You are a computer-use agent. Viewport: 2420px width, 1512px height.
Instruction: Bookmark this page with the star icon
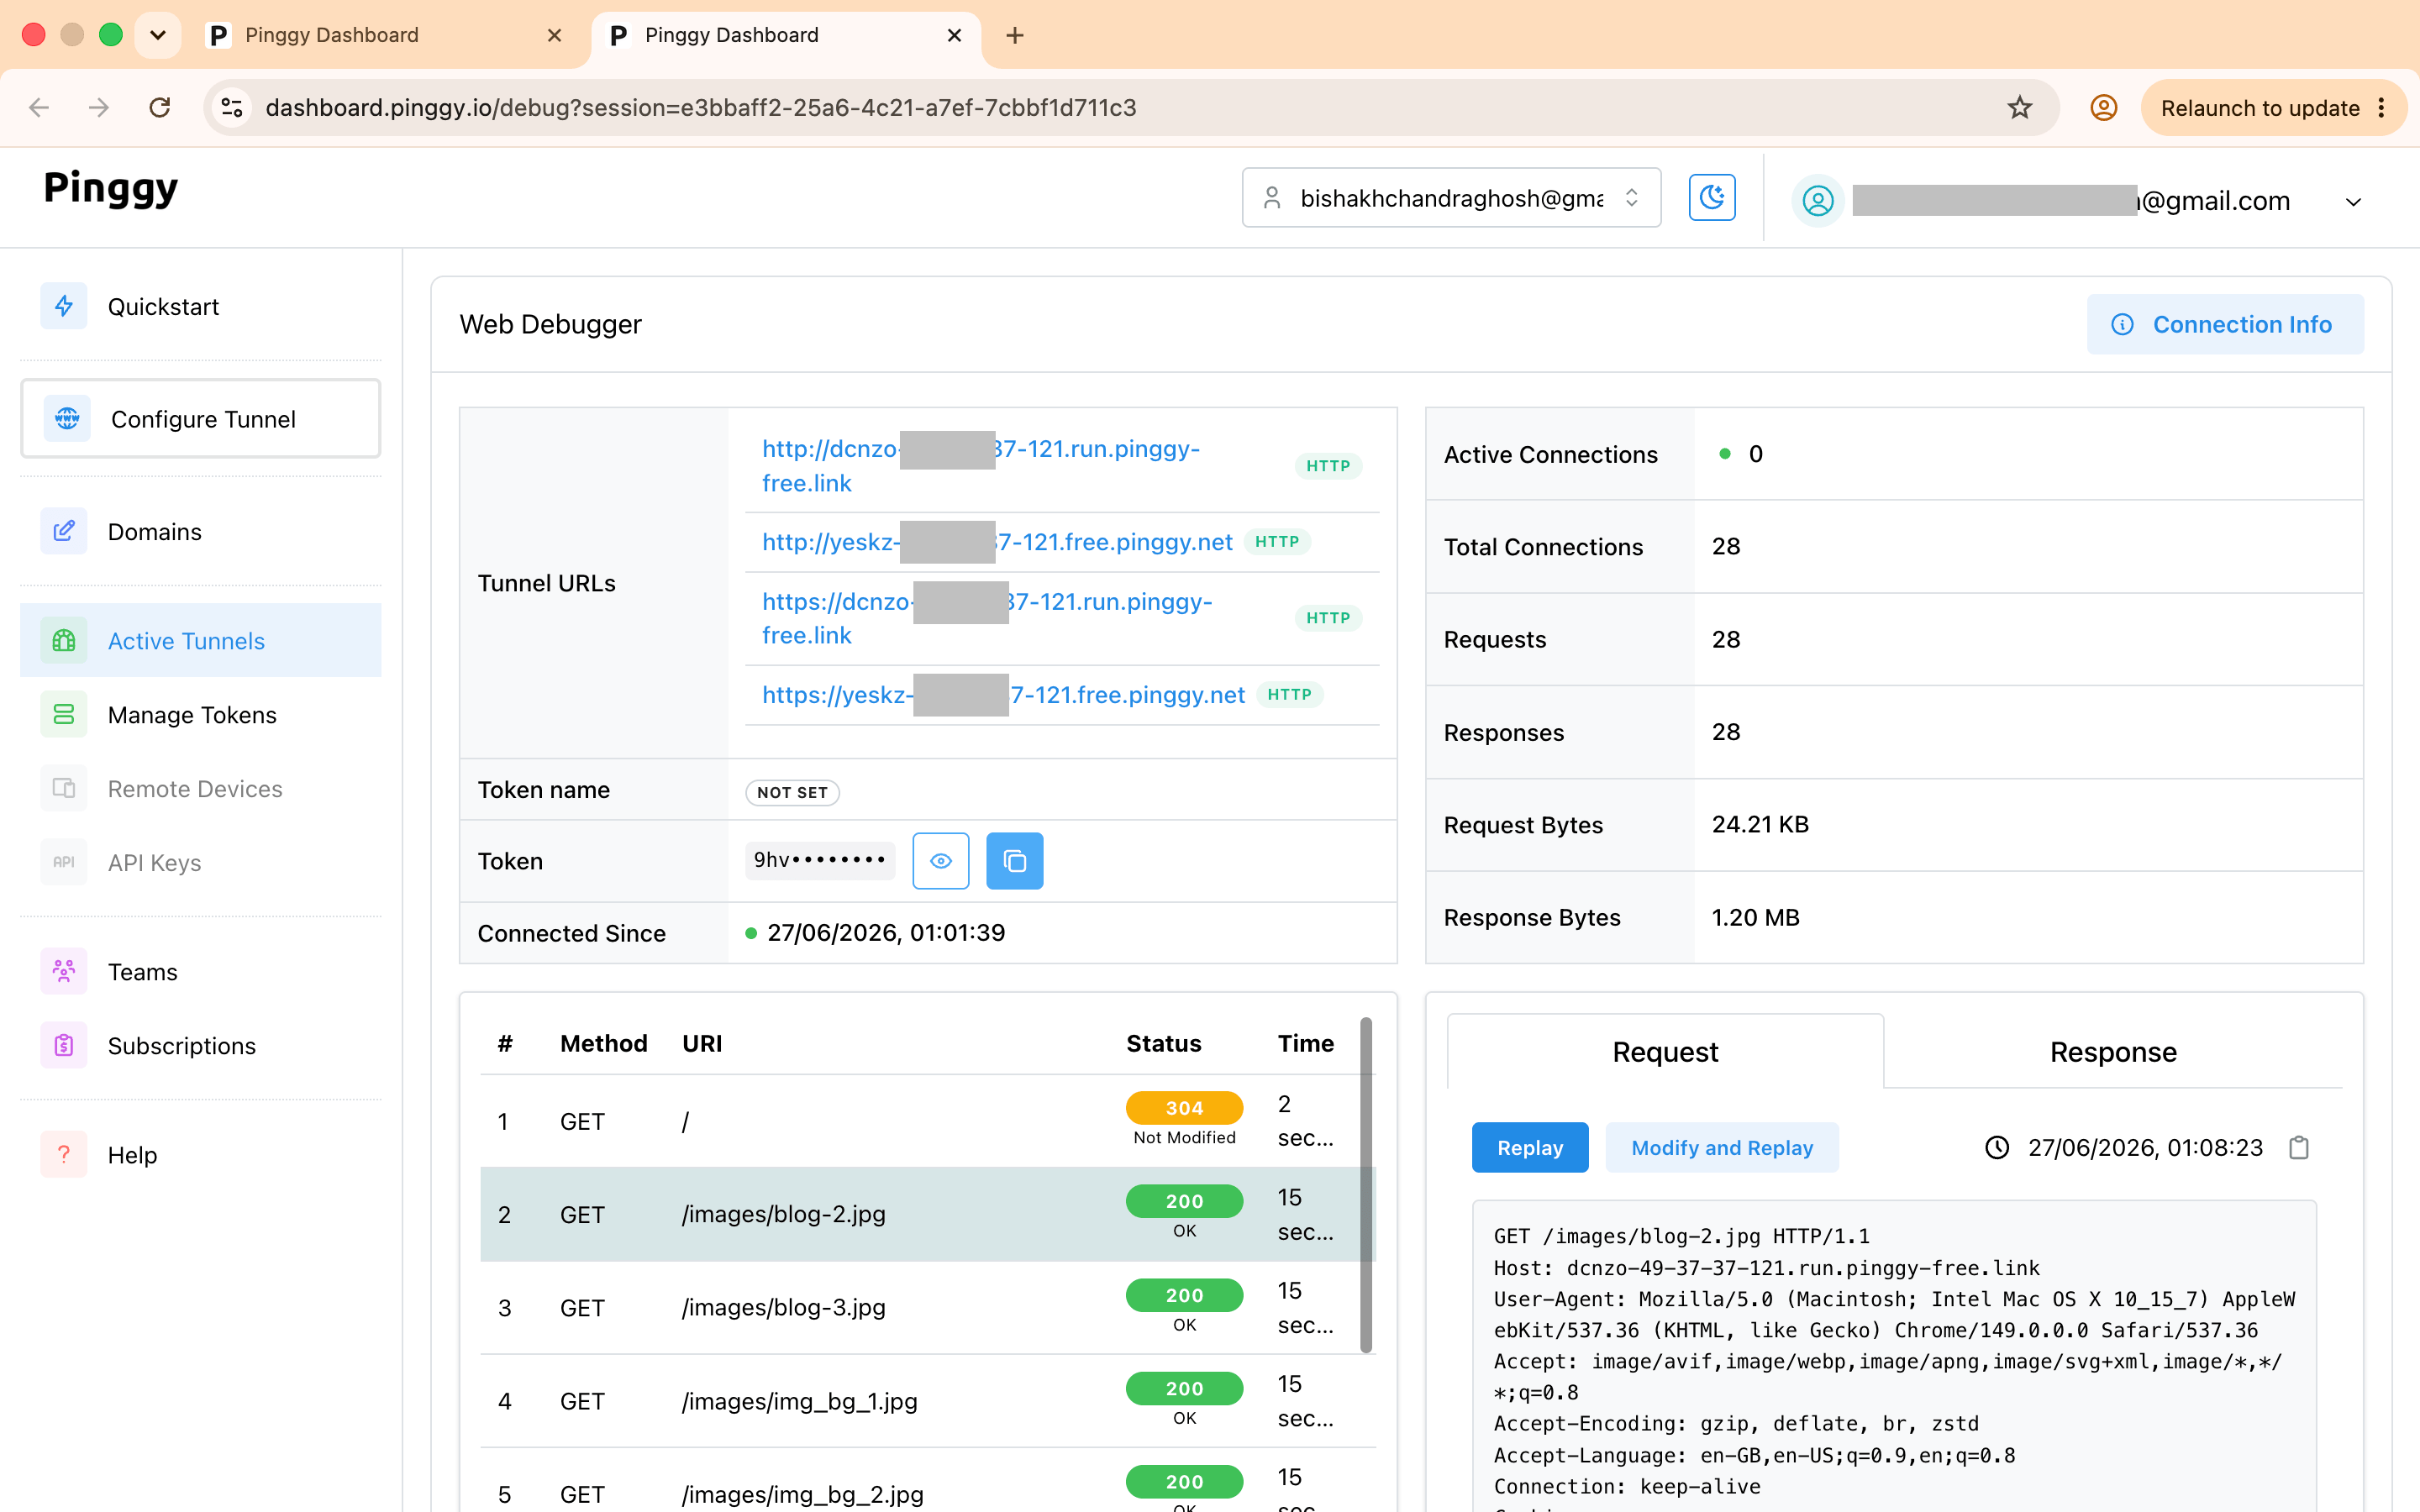(2019, 107)
